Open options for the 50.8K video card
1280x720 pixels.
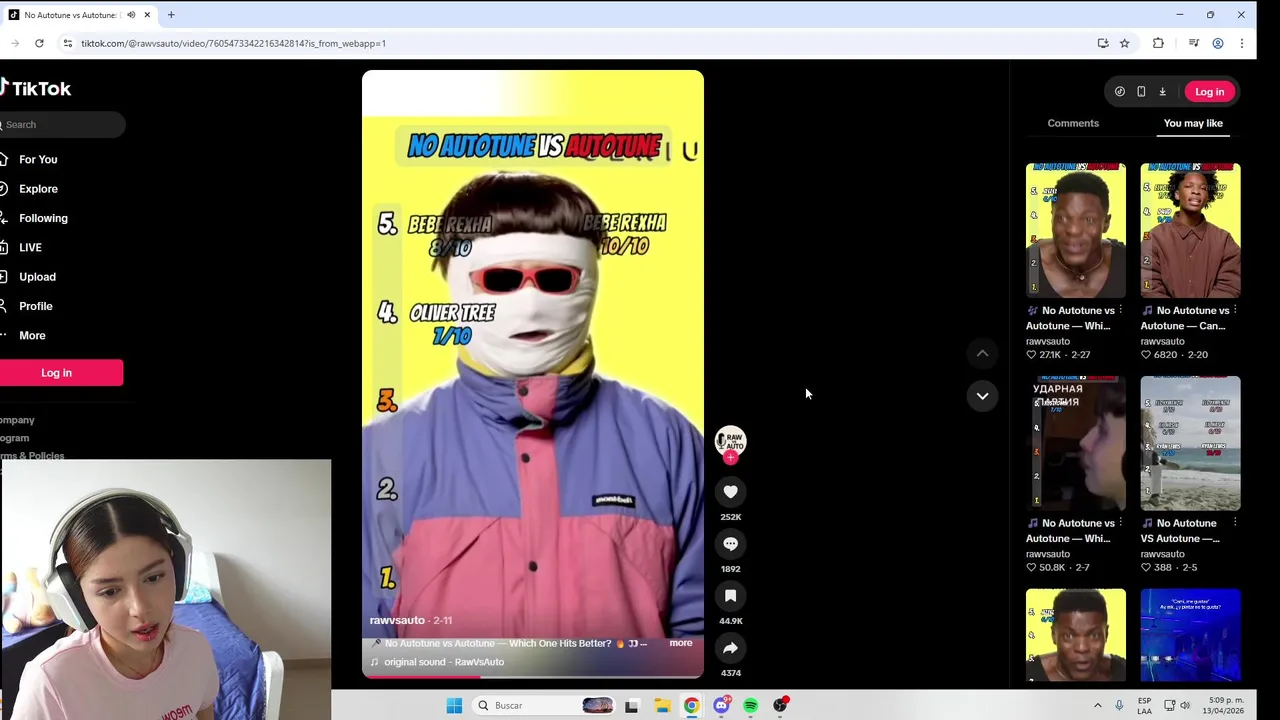point(1120,523)
